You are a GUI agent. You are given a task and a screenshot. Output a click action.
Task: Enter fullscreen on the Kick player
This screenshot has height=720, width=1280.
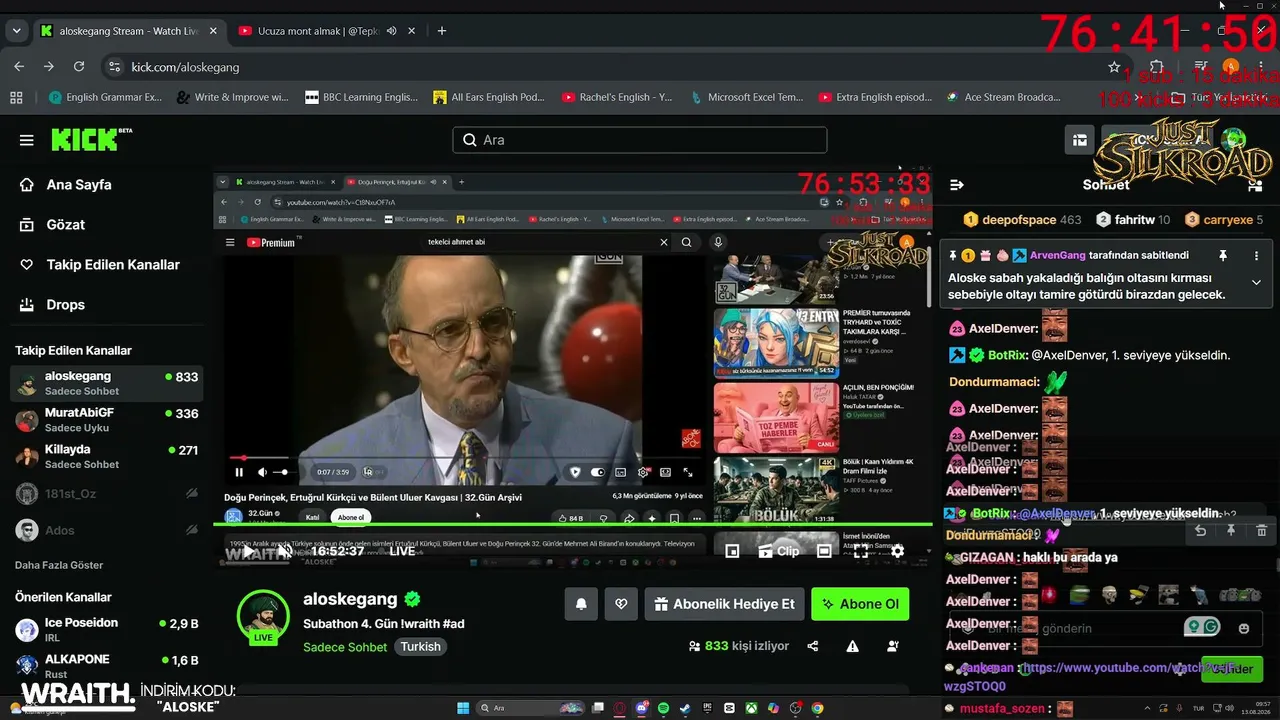tap(861, 551)
